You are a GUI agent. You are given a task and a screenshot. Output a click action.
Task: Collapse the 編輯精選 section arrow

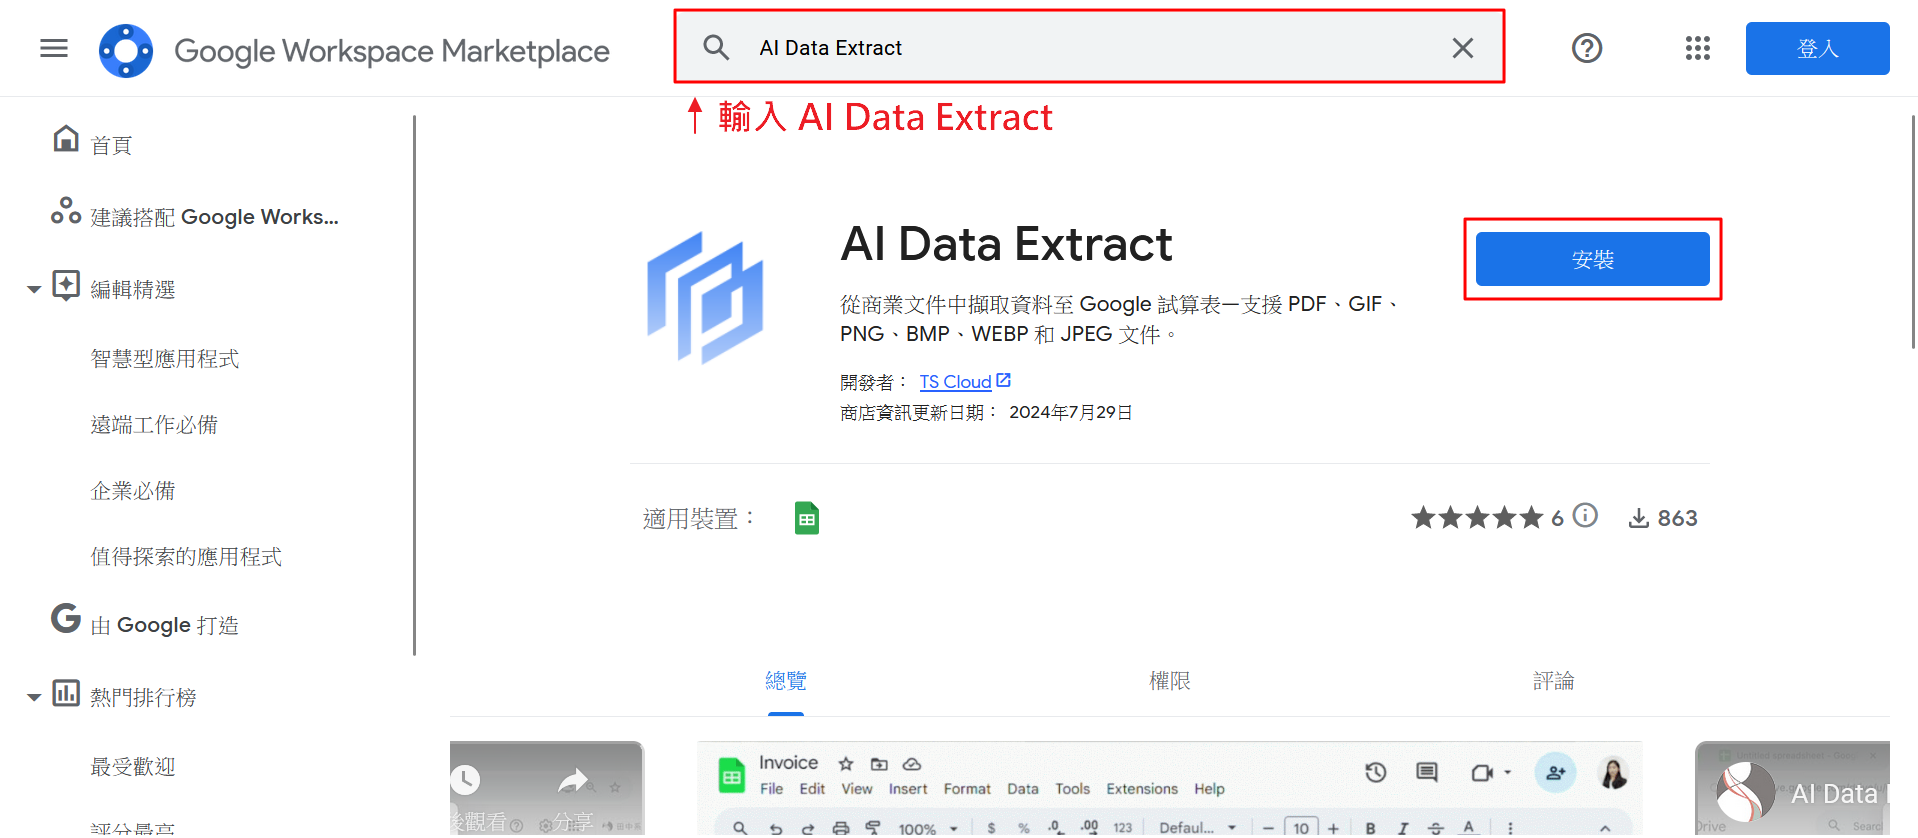[34, 289]
